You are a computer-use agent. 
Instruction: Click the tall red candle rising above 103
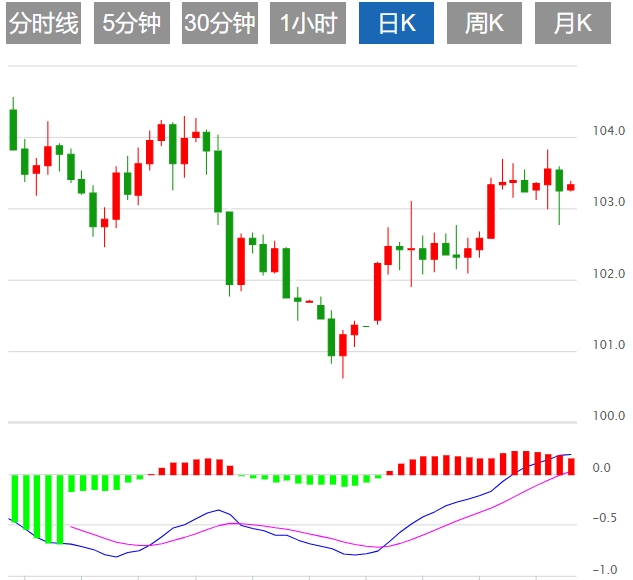(x=491, y=210)
